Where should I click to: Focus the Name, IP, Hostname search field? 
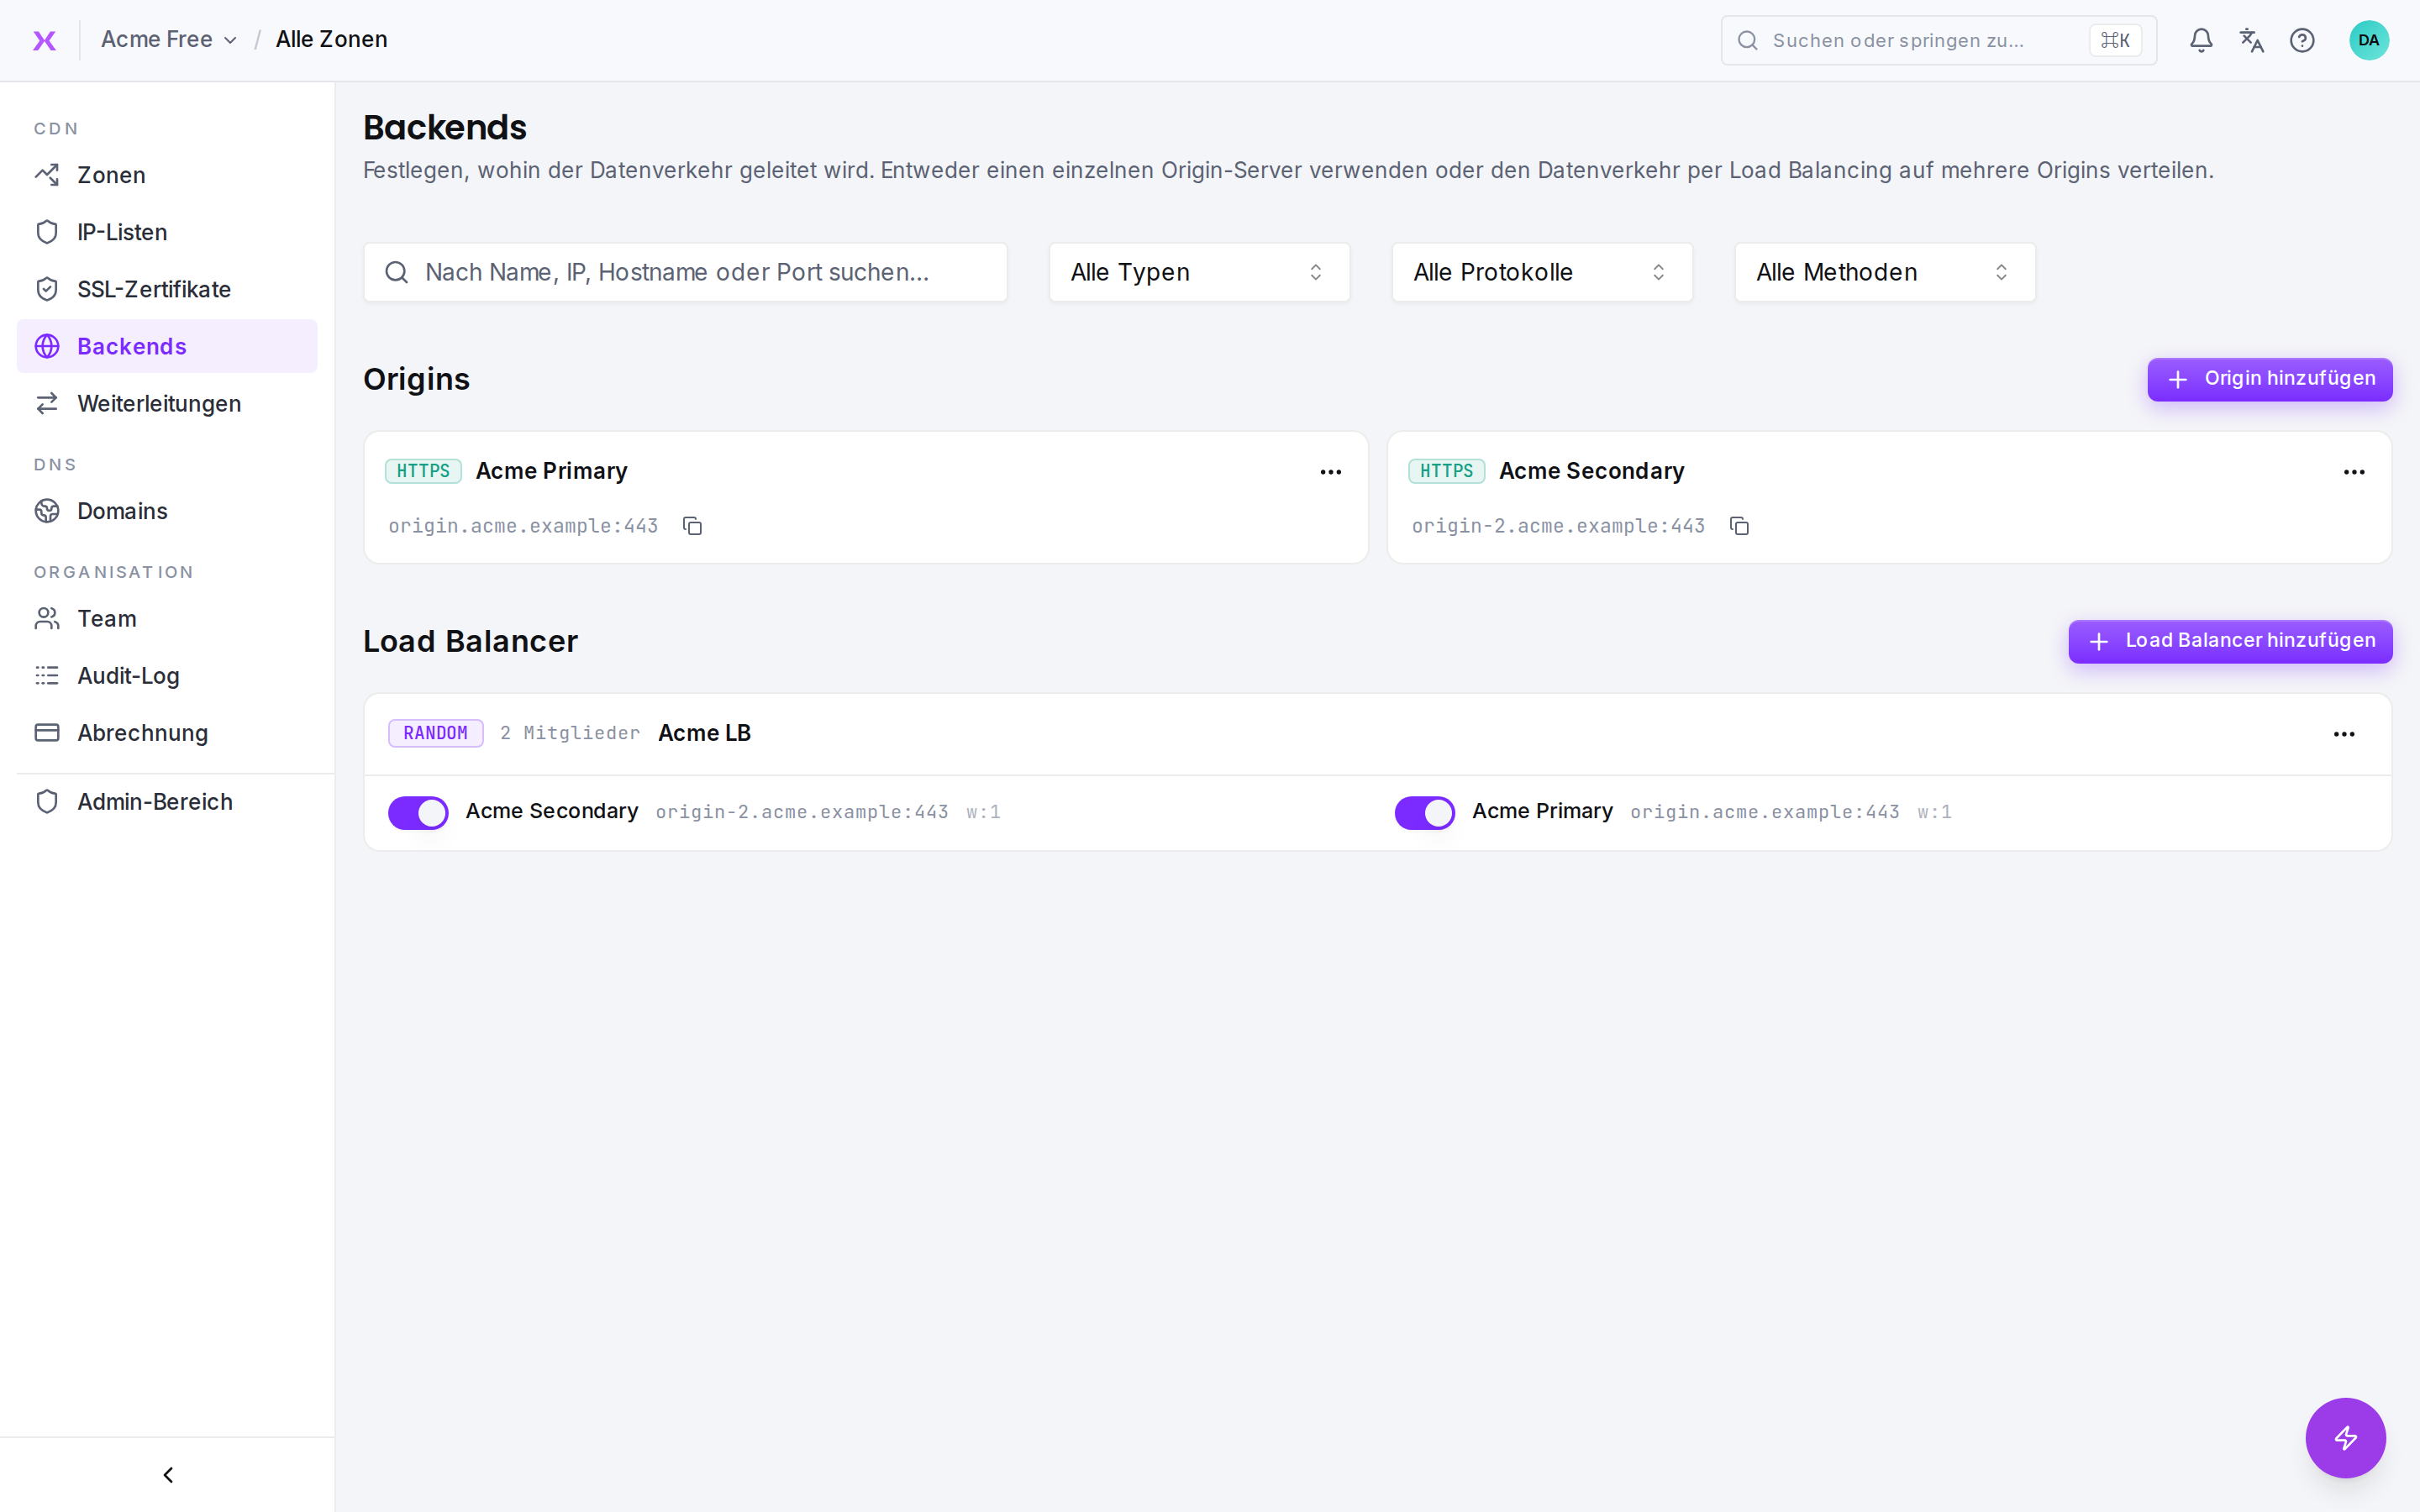(x=685, y=272)
